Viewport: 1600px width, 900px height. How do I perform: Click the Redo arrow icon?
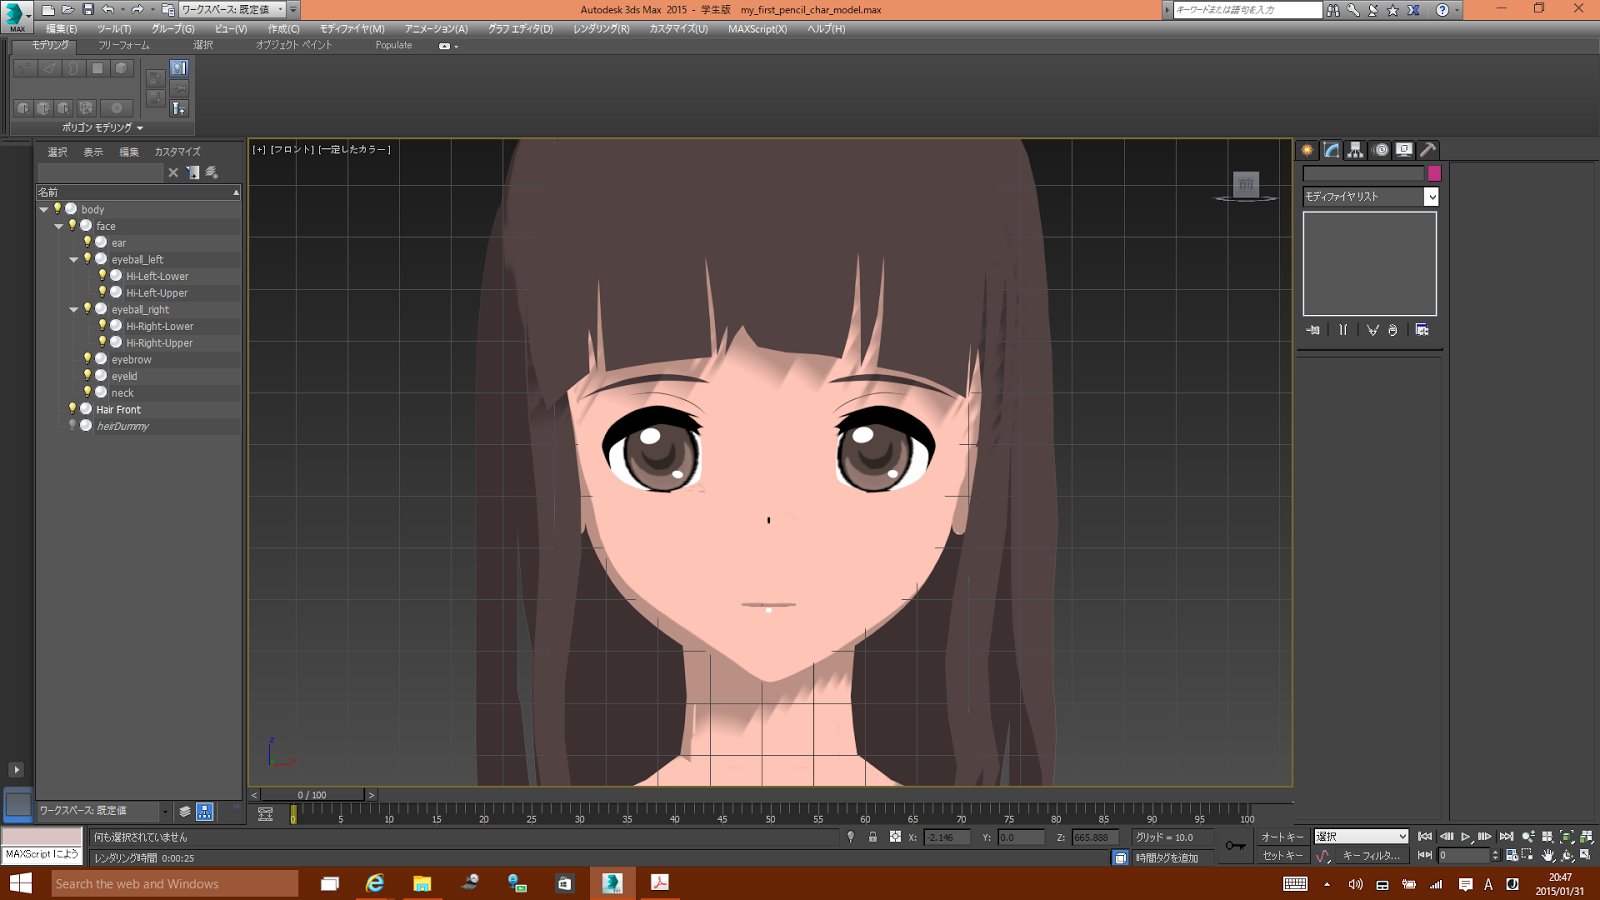tap(137, 9)
